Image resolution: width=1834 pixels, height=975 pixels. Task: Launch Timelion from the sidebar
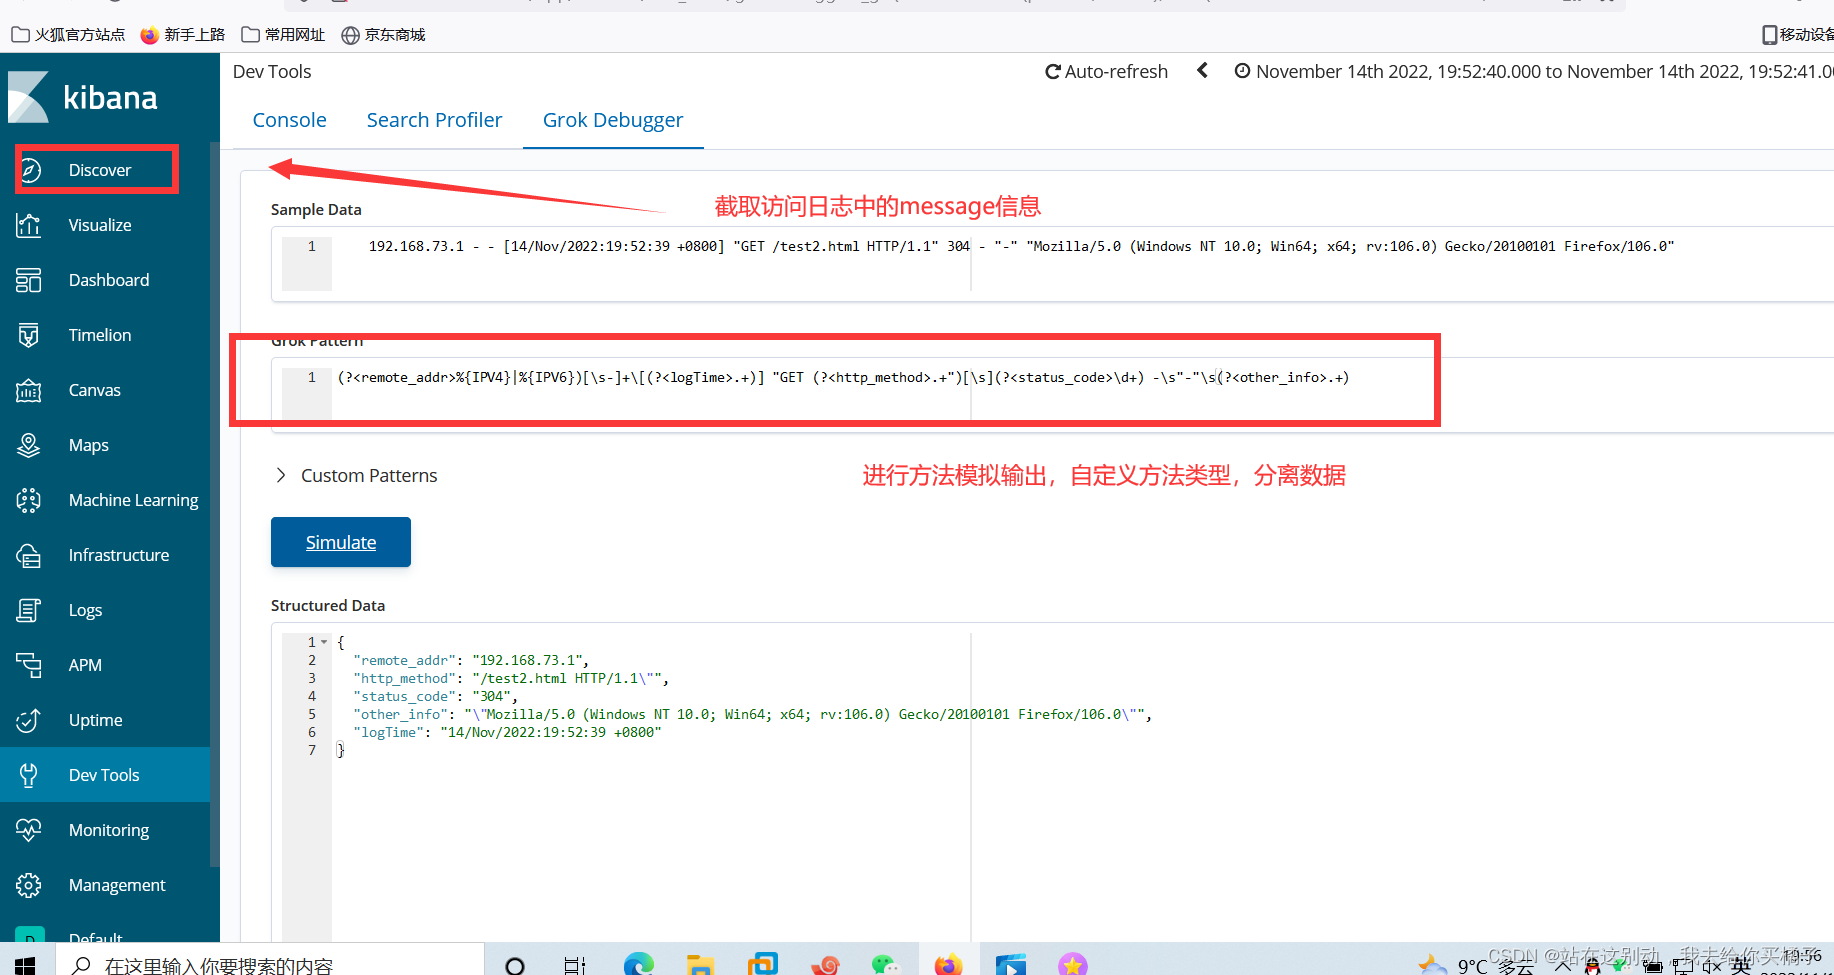click(100, 334)
